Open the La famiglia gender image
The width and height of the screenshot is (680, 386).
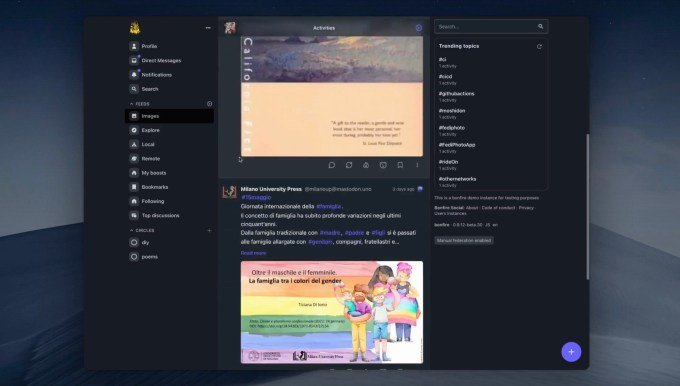[x=332, y=312]
